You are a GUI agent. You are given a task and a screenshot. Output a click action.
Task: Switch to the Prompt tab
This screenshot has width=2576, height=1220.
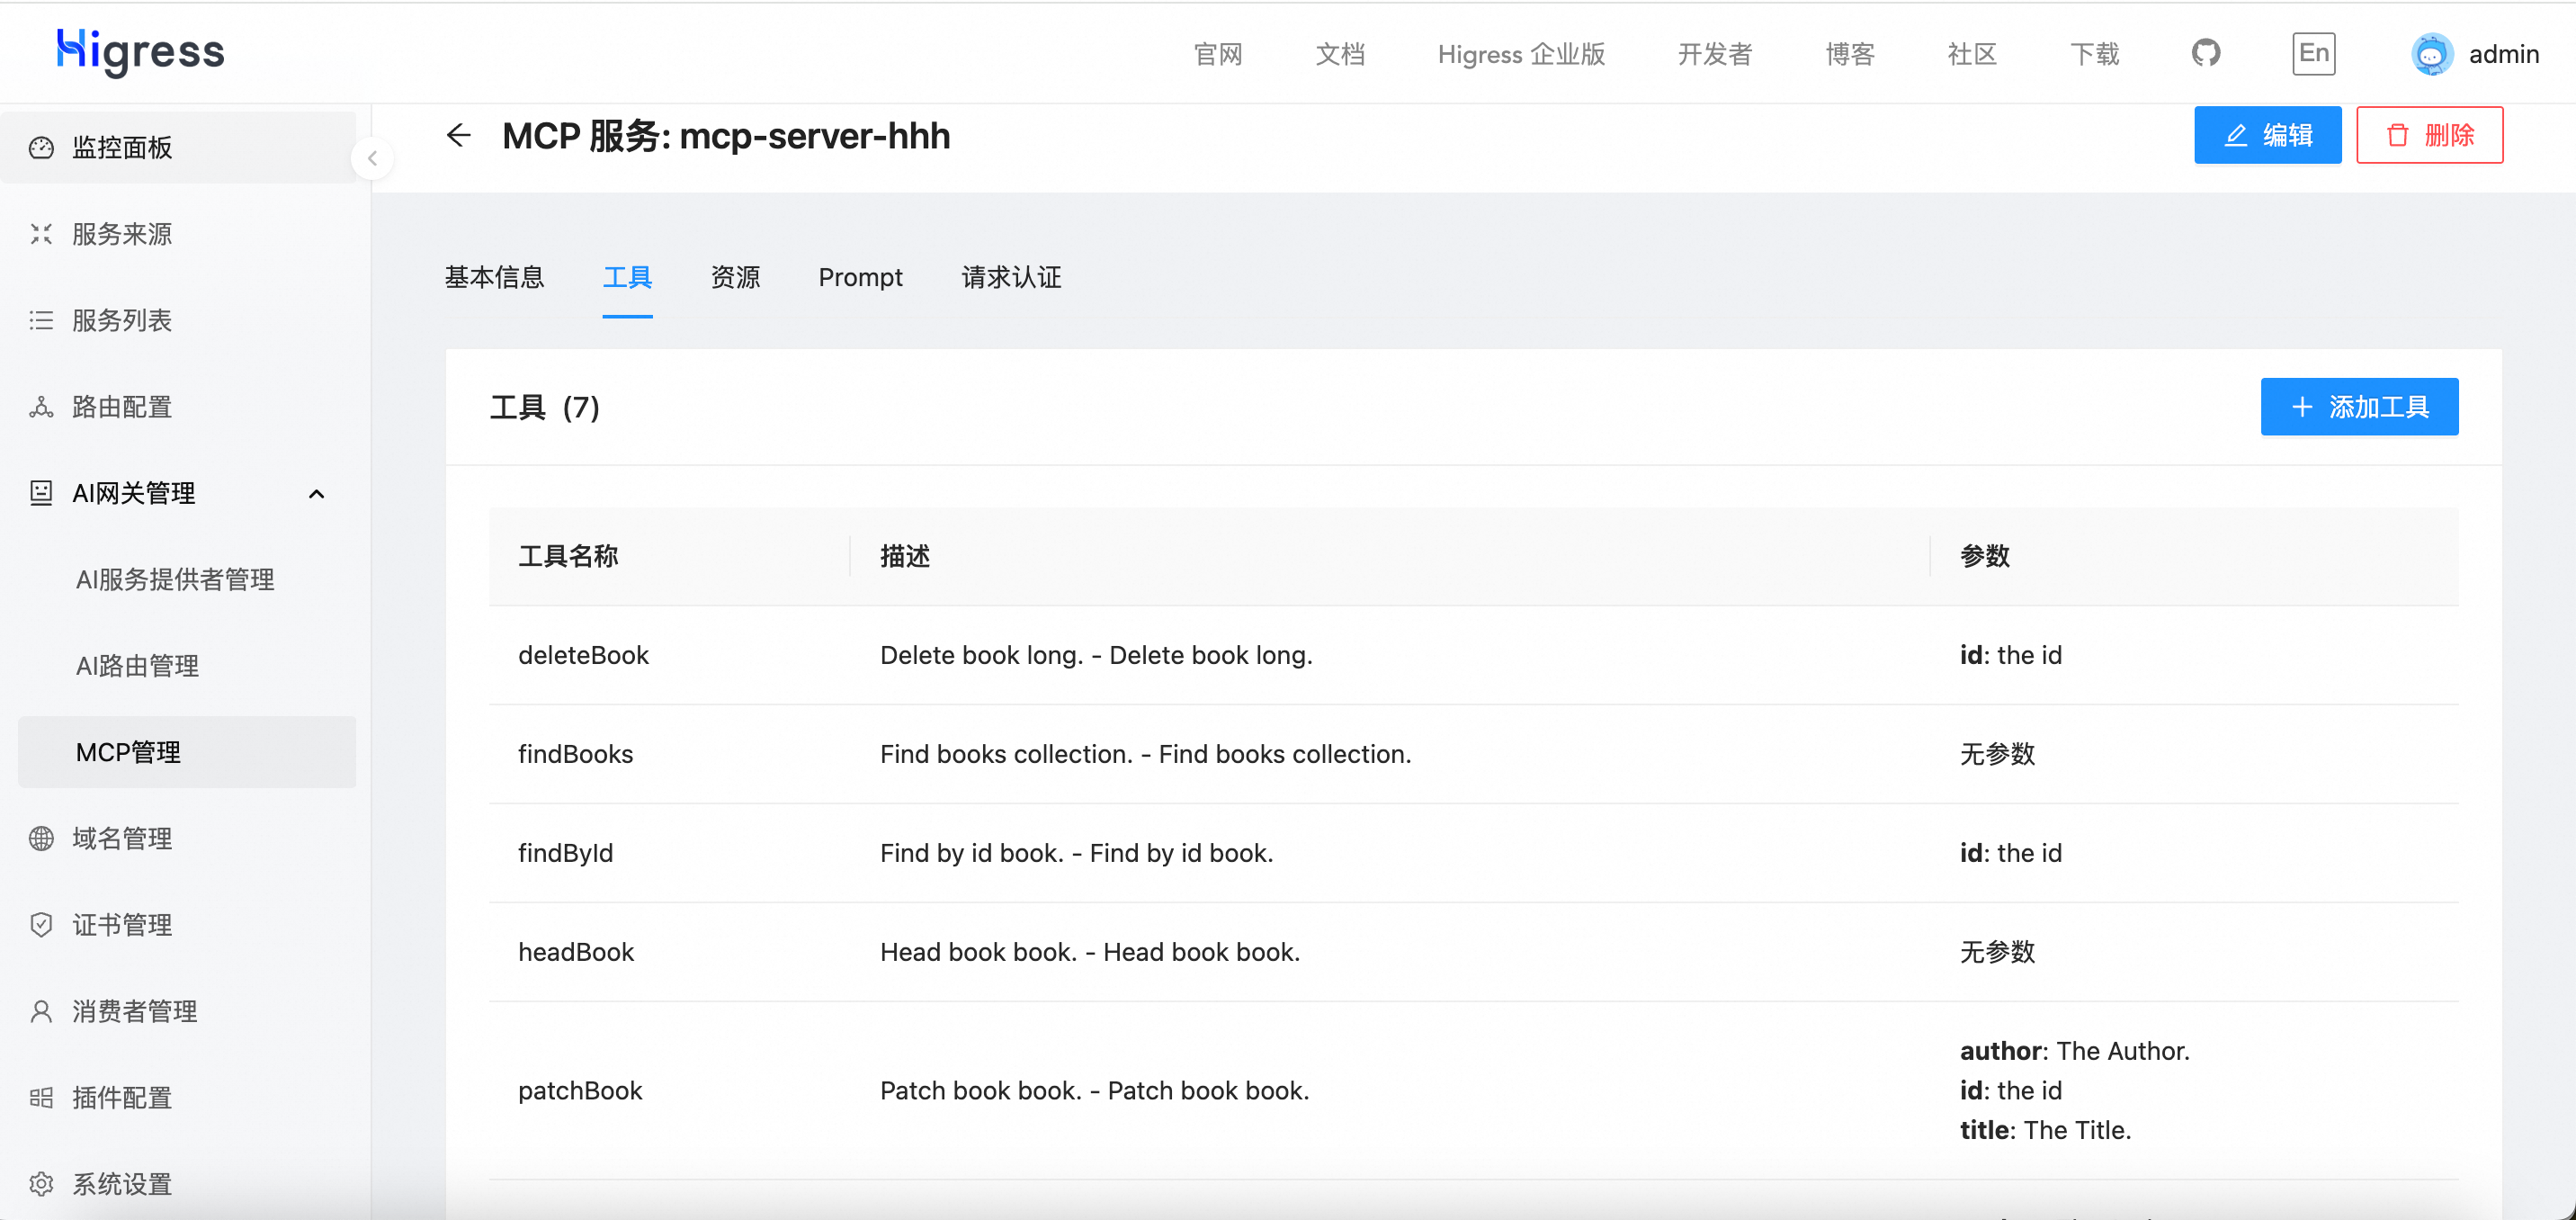click(x=860, y=277)
